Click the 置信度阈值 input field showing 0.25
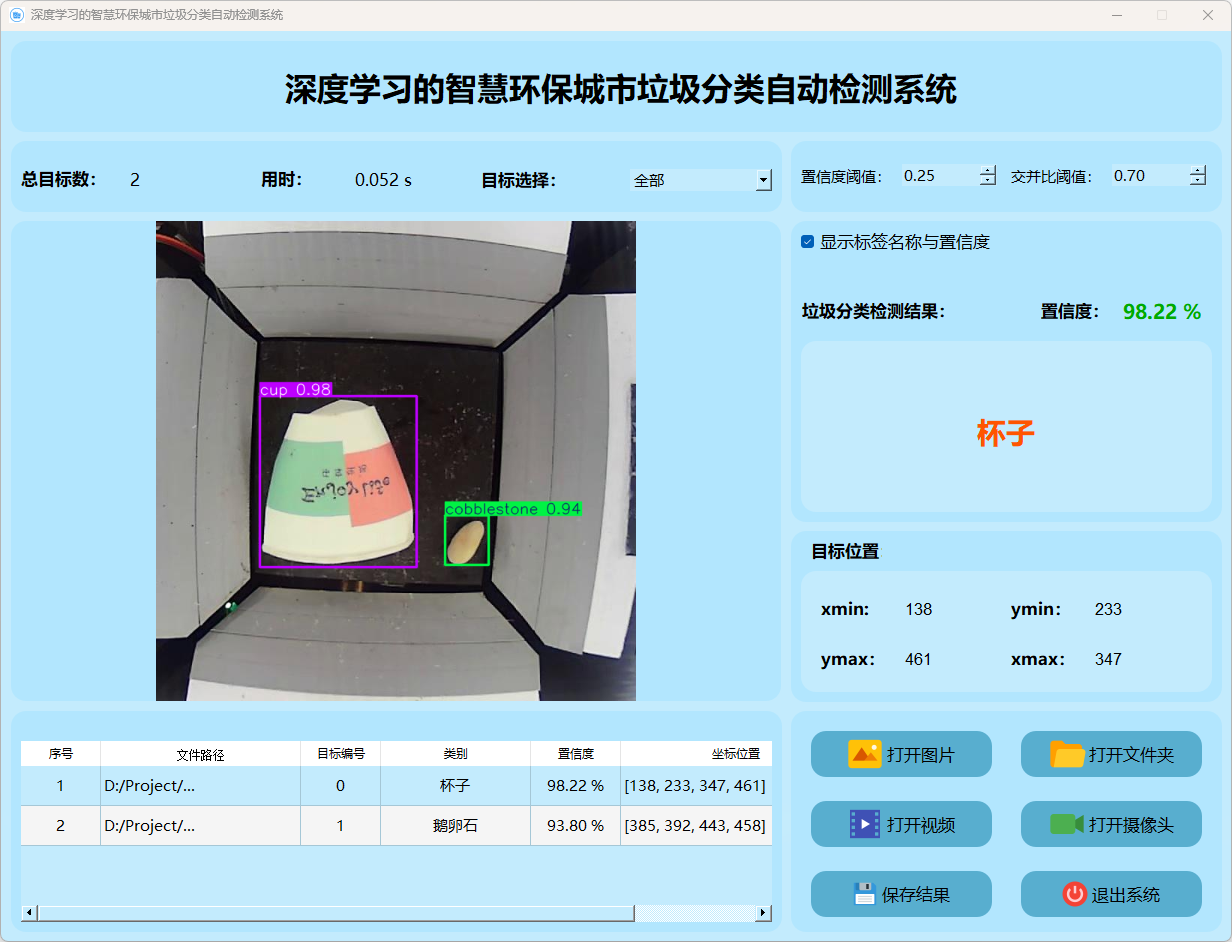This screenshot has height=942, width=1232. coord(940,175)
